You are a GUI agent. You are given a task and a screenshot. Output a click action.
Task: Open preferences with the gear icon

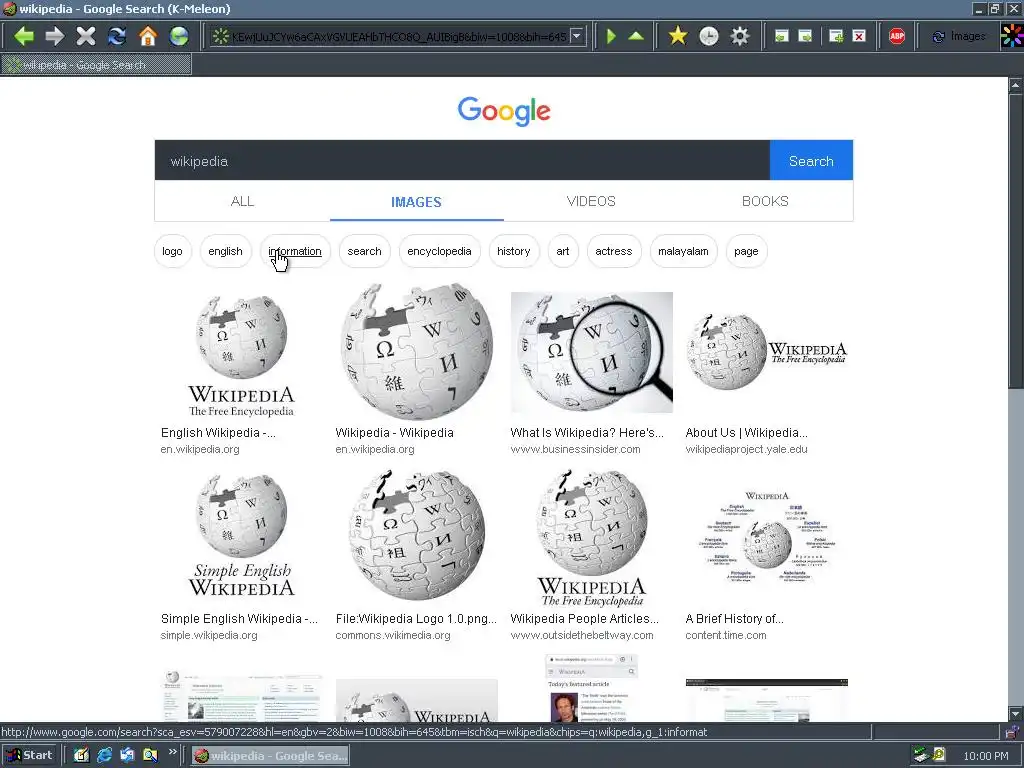pyautogui.click(x=739, y=36)
